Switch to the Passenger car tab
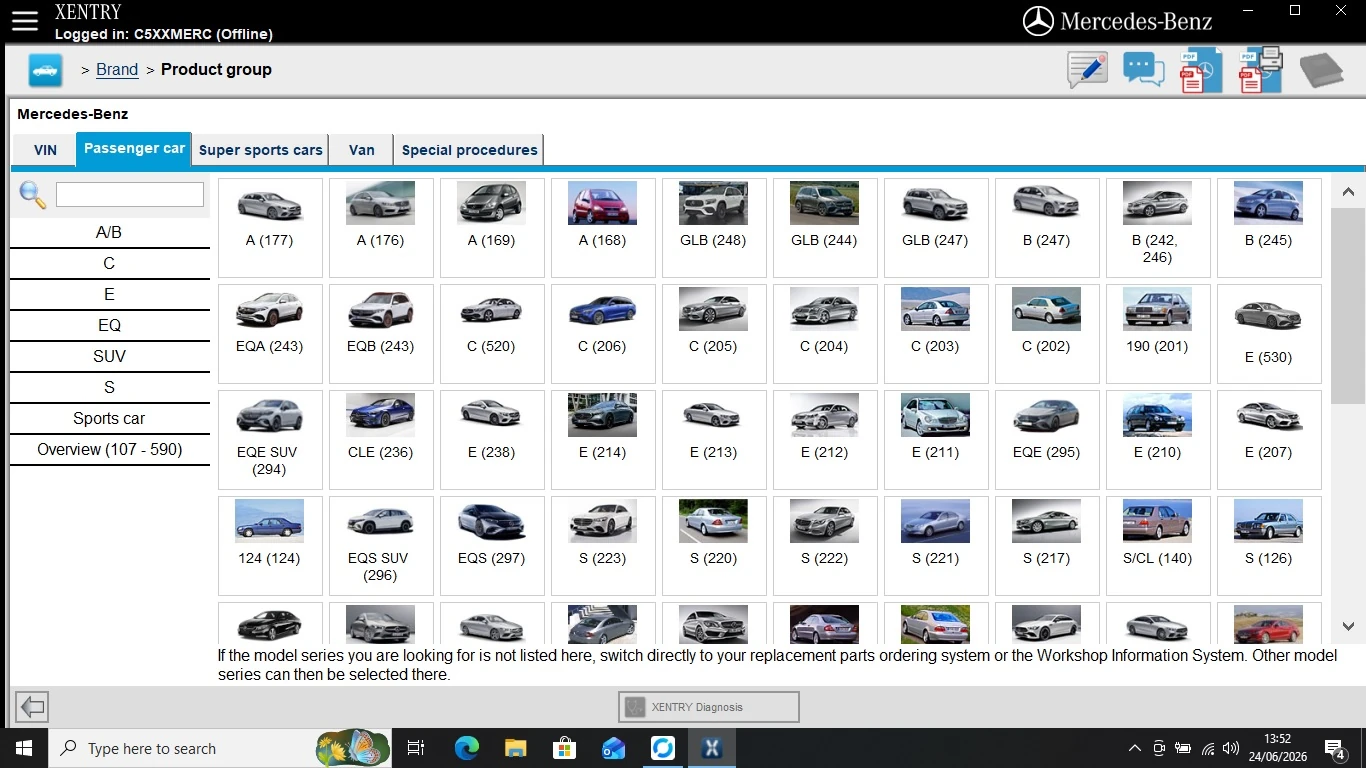The width and height of the screenshot is (1366, 768). click(x=134, y=148)
